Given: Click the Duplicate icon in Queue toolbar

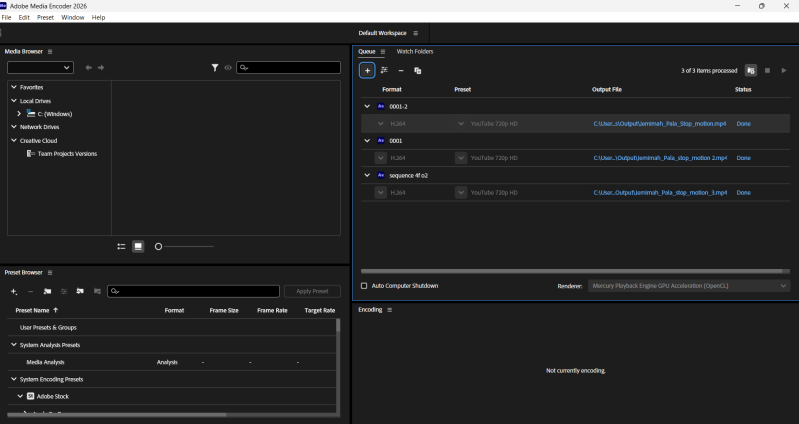Looking at the screenshot, I should (417, 70).
